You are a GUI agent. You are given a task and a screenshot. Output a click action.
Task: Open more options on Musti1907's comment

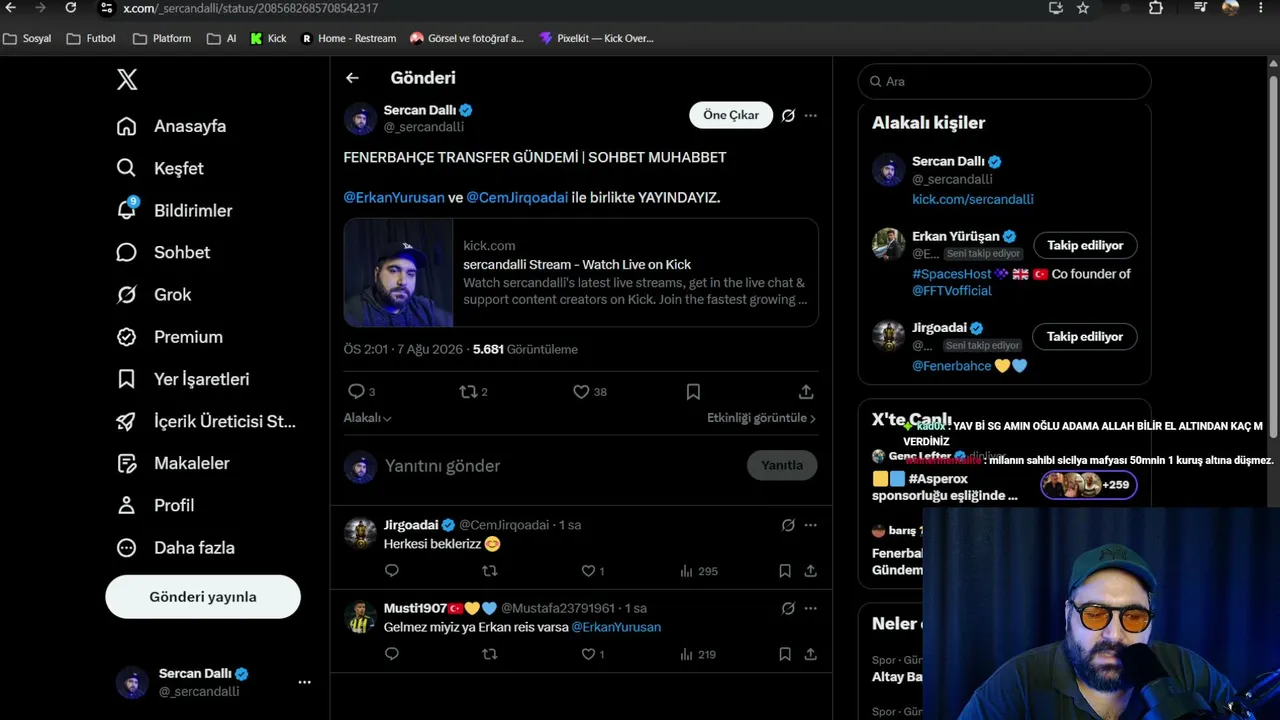(811, 608)
